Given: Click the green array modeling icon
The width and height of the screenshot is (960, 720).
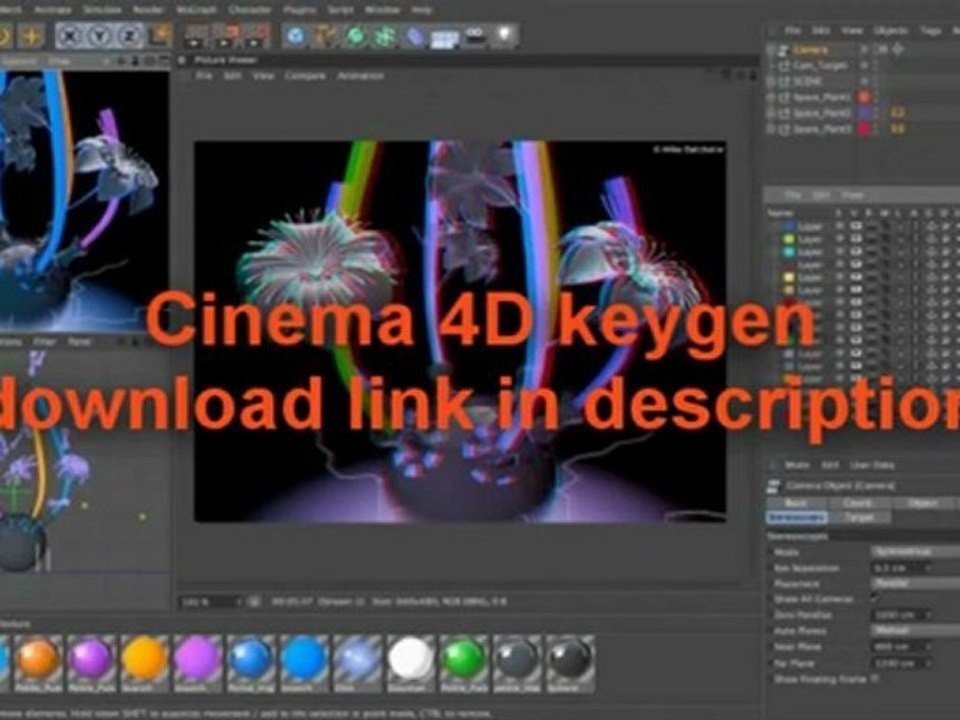Looking at the screenshot, I should (x=385, y=36).
